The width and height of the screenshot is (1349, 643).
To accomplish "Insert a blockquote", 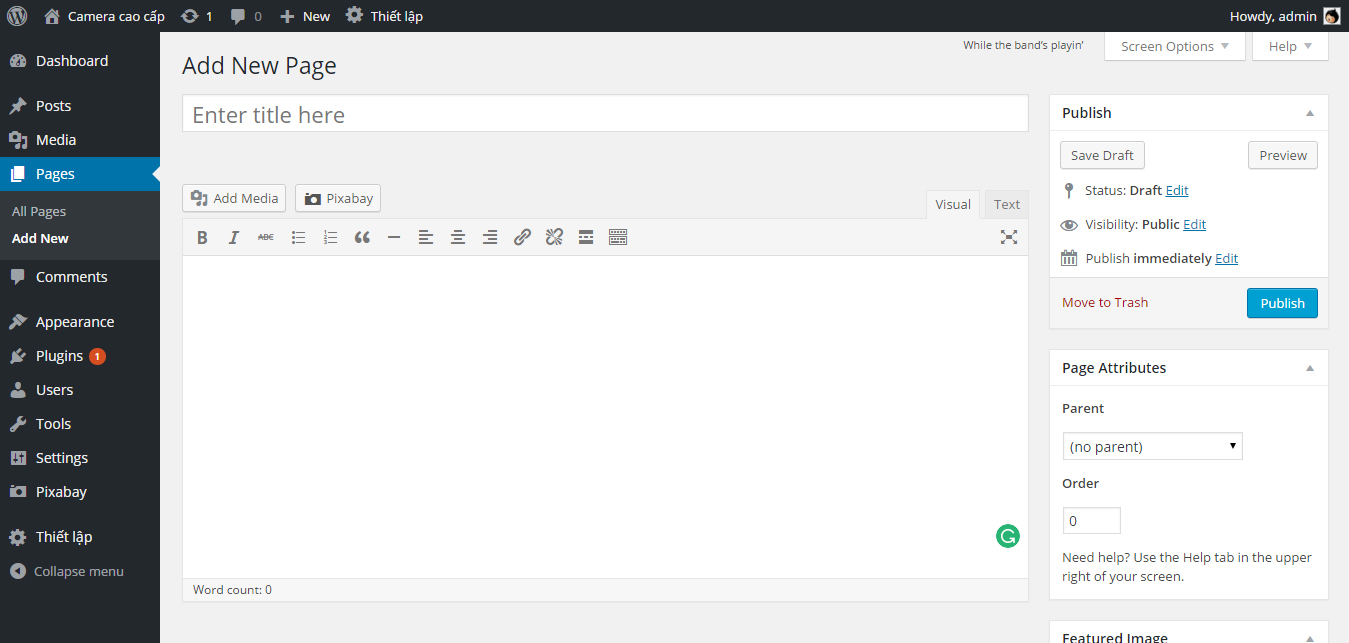I will 362,237.
